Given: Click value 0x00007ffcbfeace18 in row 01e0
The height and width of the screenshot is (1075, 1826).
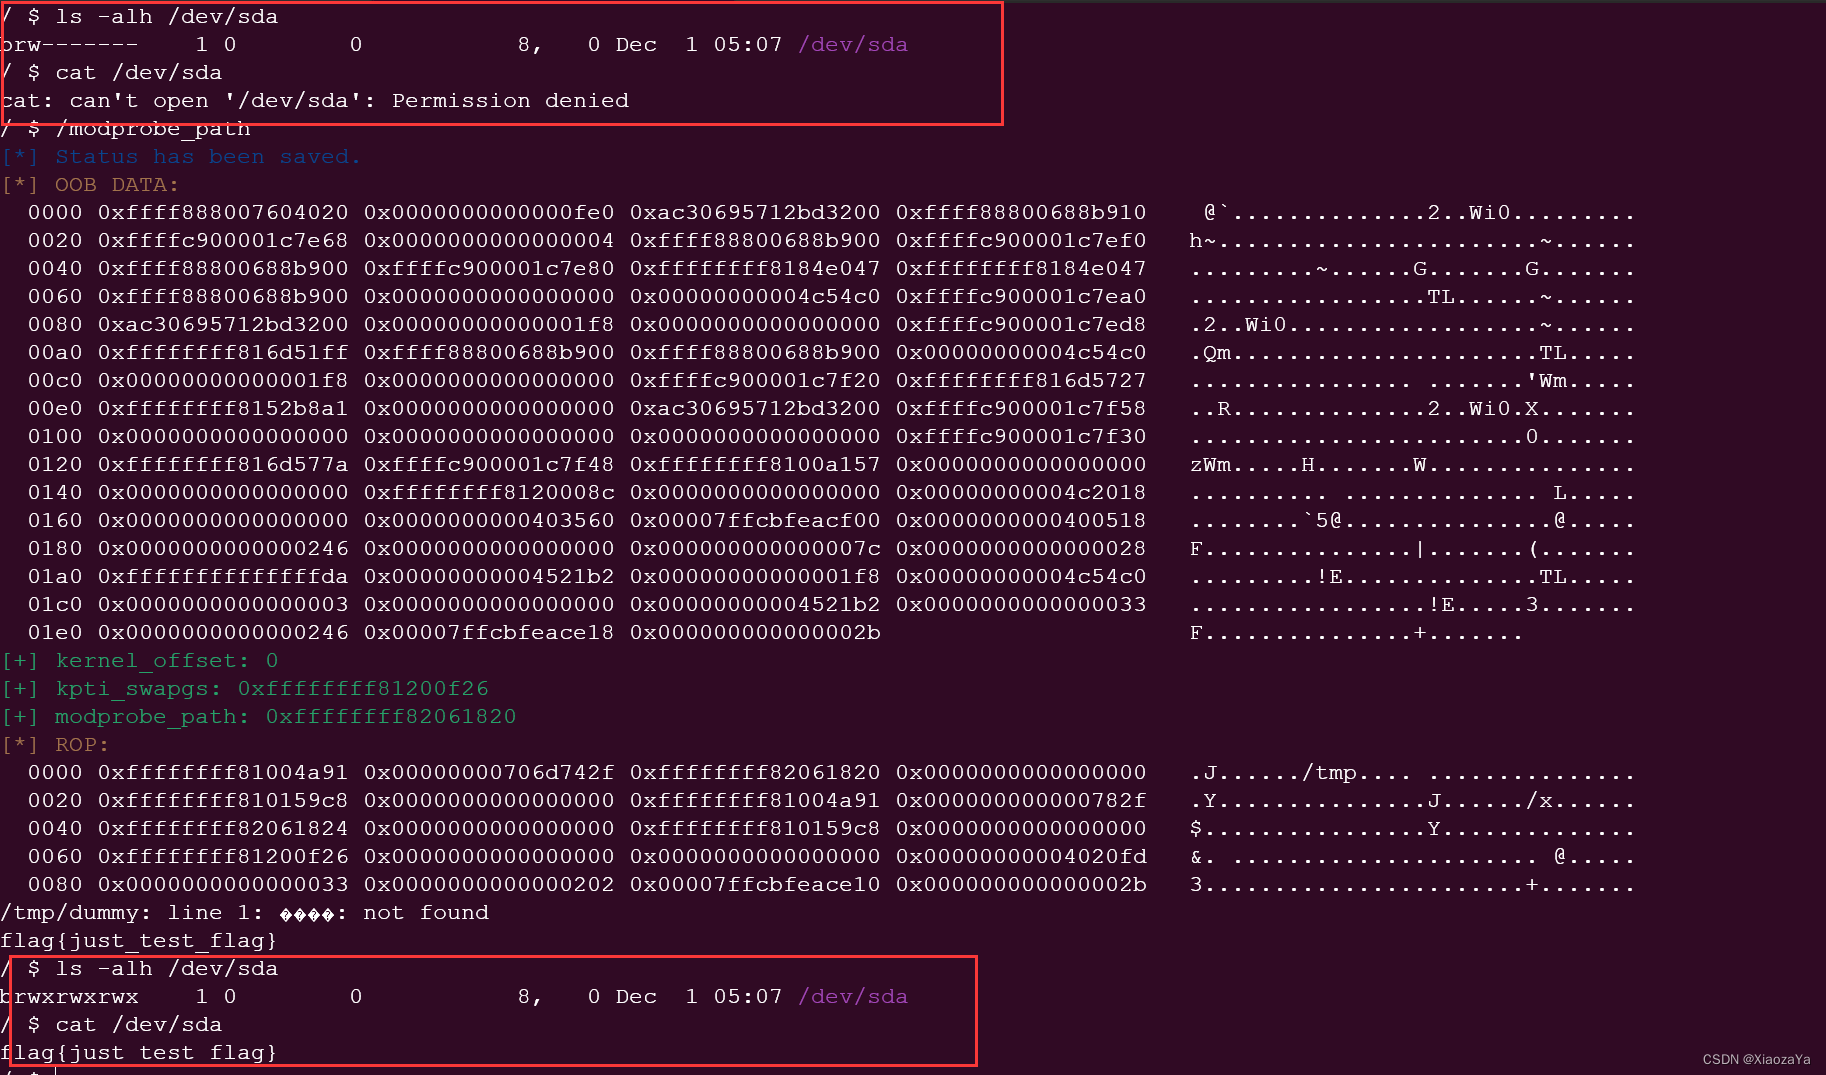Looking at the screenshot, I should tap(489, 633).
